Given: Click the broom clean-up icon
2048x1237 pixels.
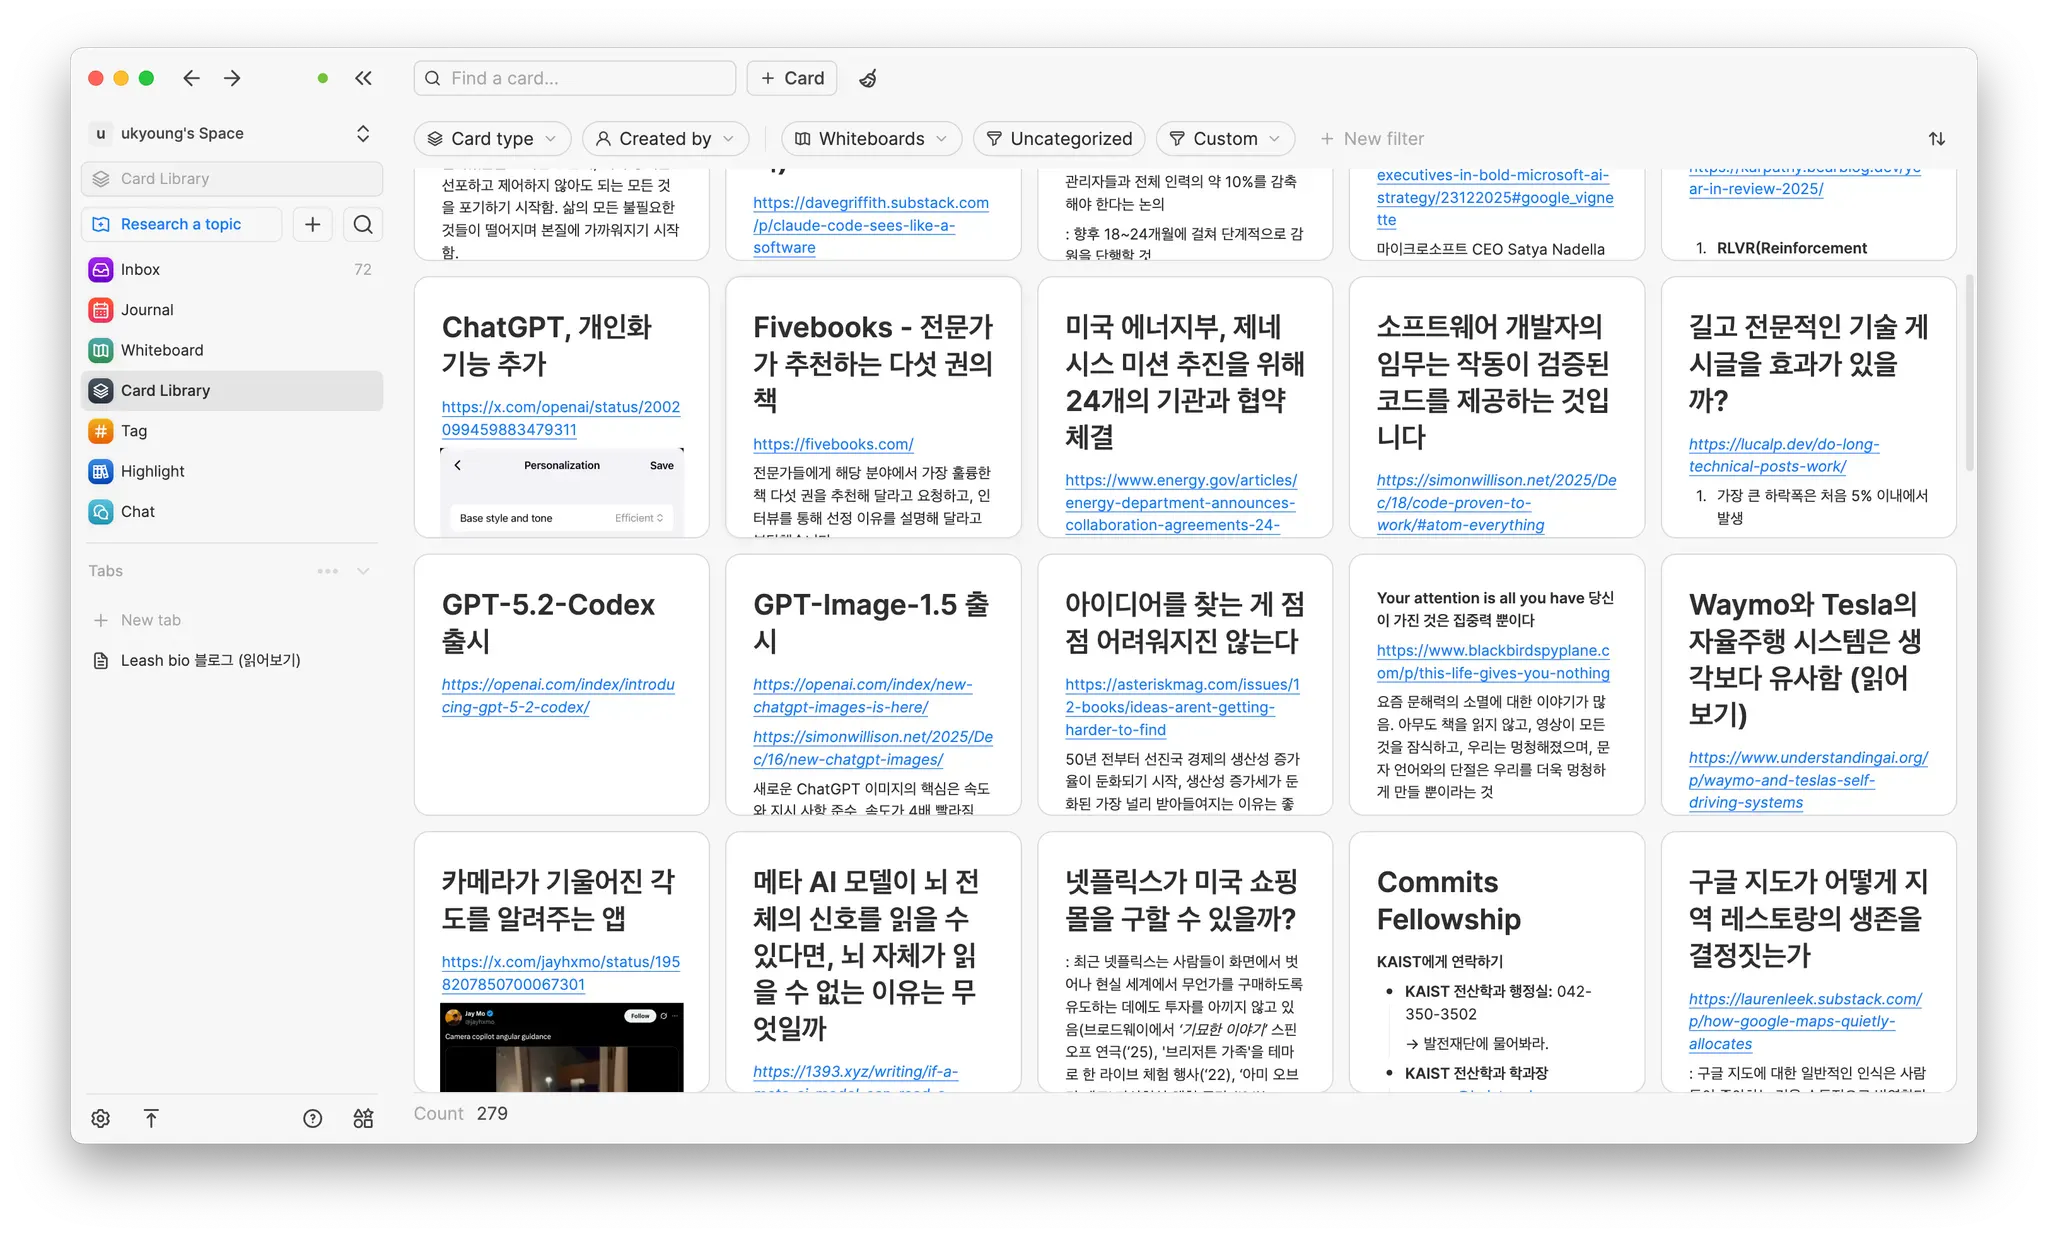Looking at the screenshot, I should pyautogui.click(x=868, y=78).
